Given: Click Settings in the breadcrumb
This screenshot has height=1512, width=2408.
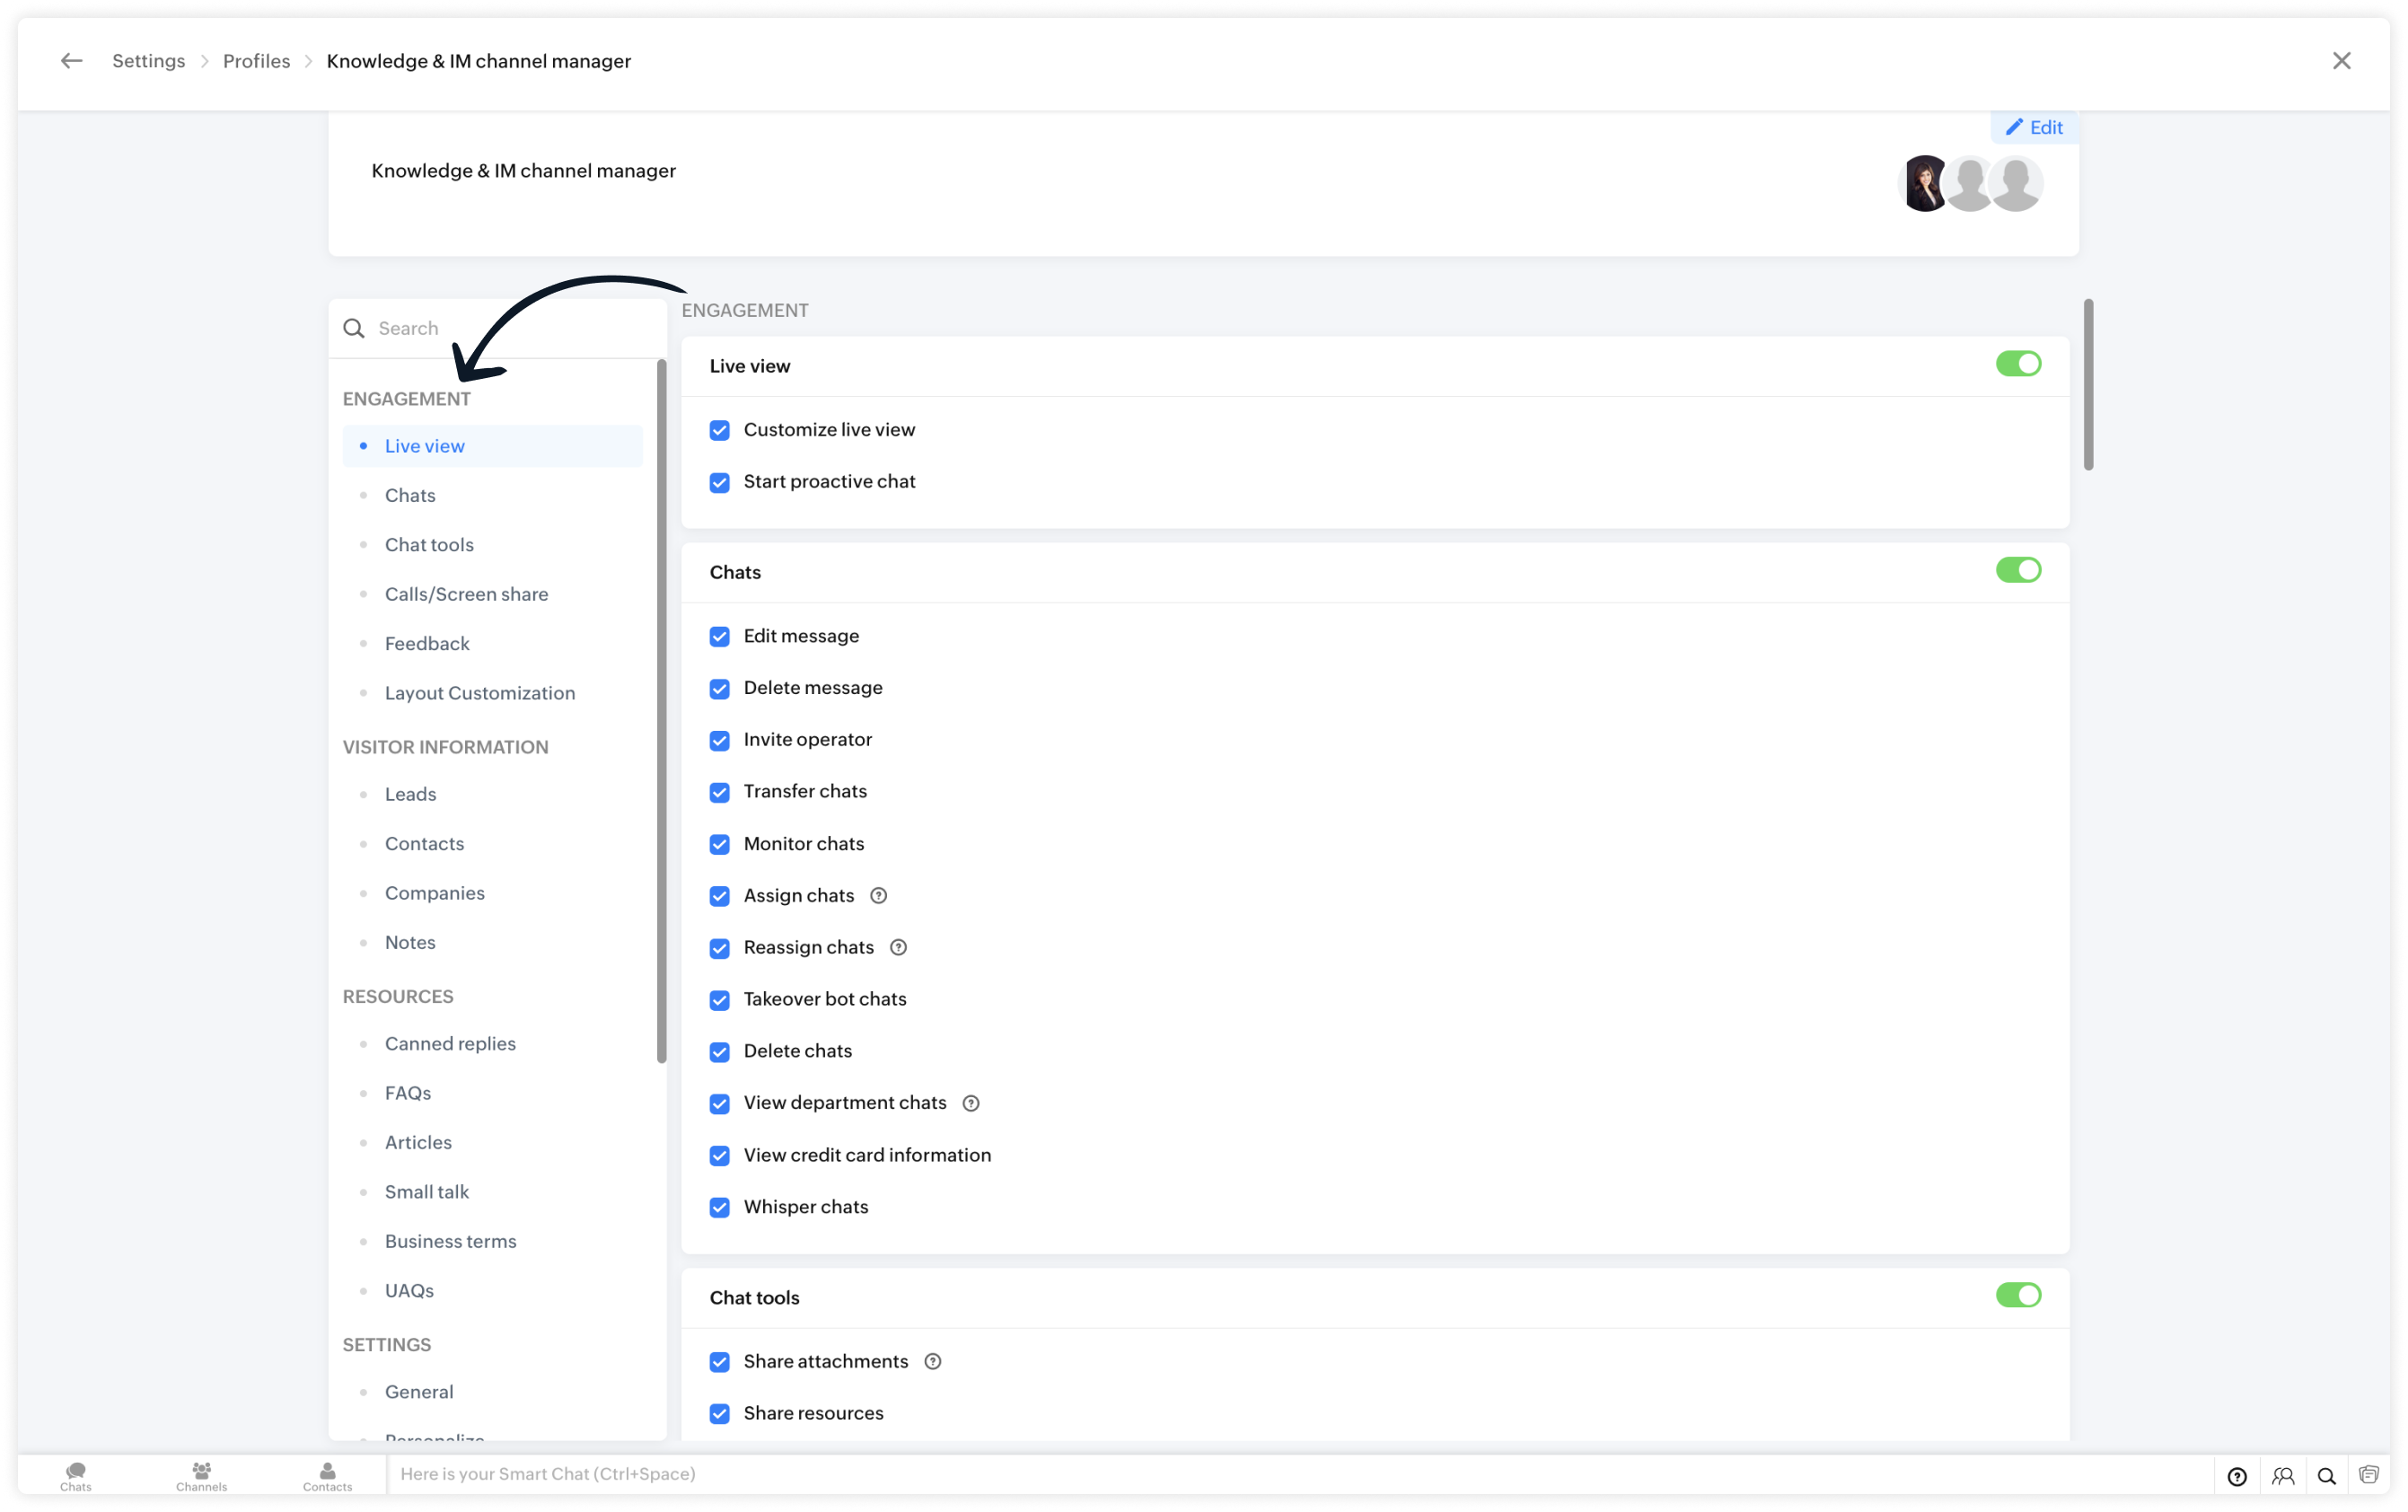Looking at the screenshot, I should 148,61.
